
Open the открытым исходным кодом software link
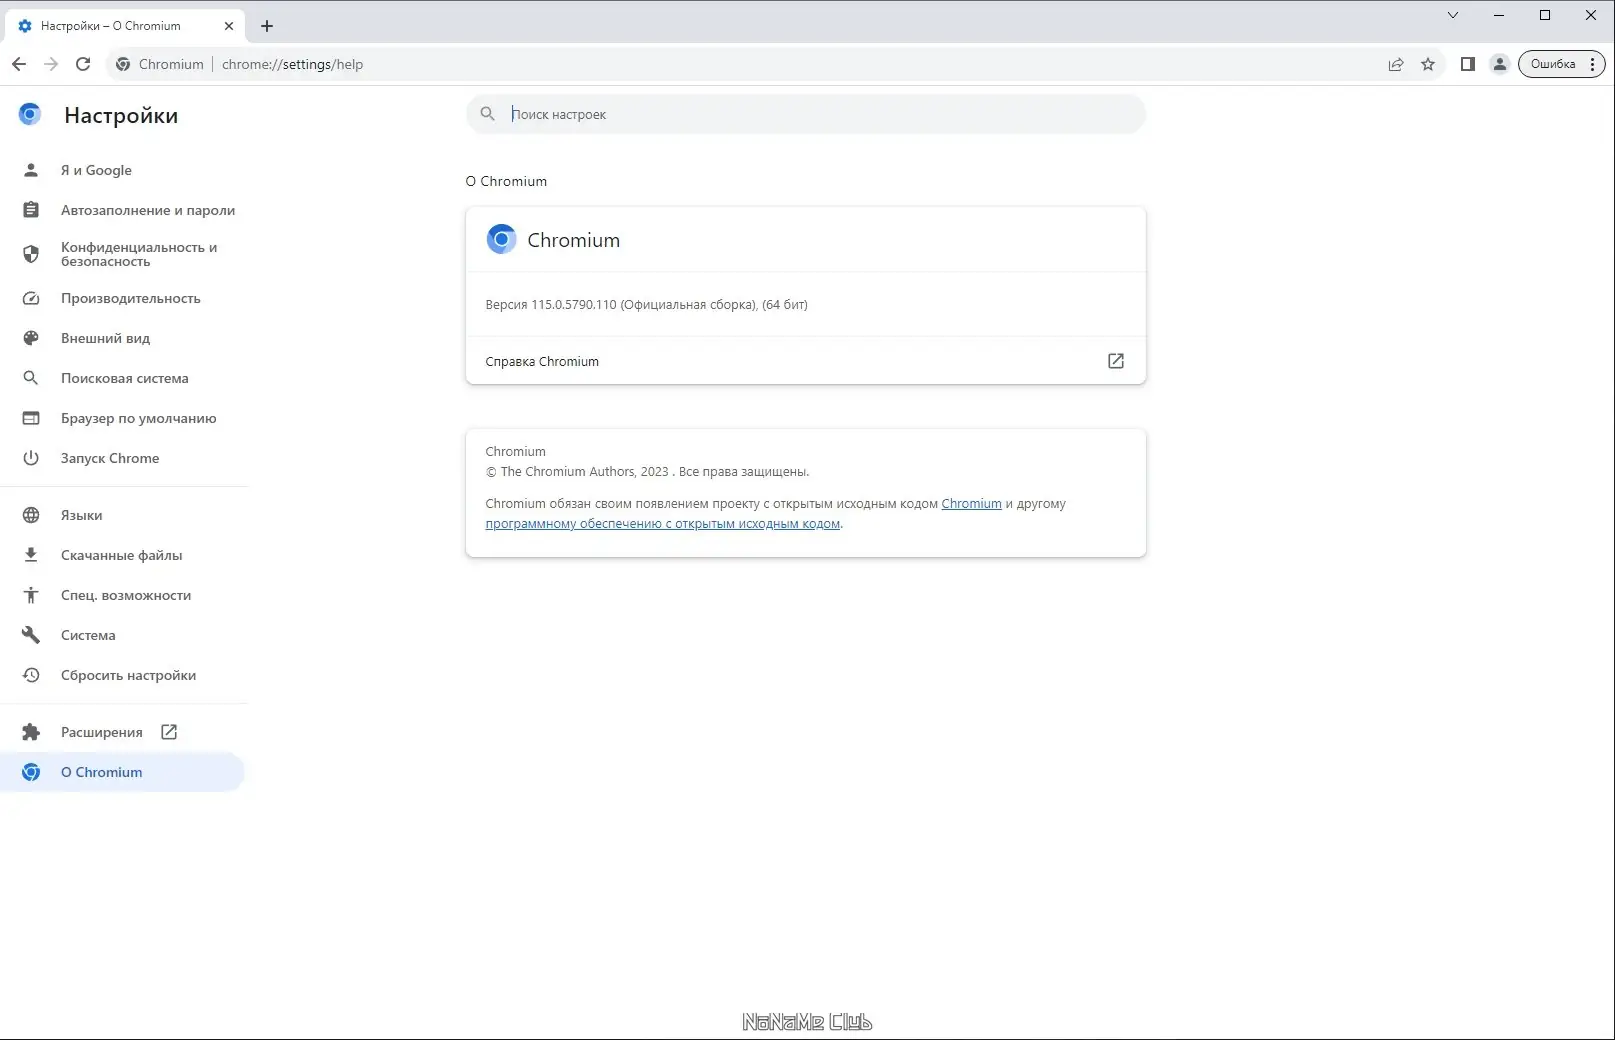663,523
